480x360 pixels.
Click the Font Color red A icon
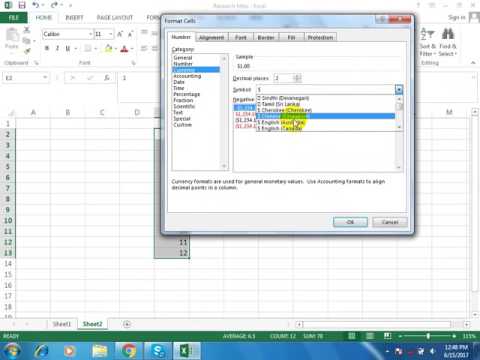[124, 49]
